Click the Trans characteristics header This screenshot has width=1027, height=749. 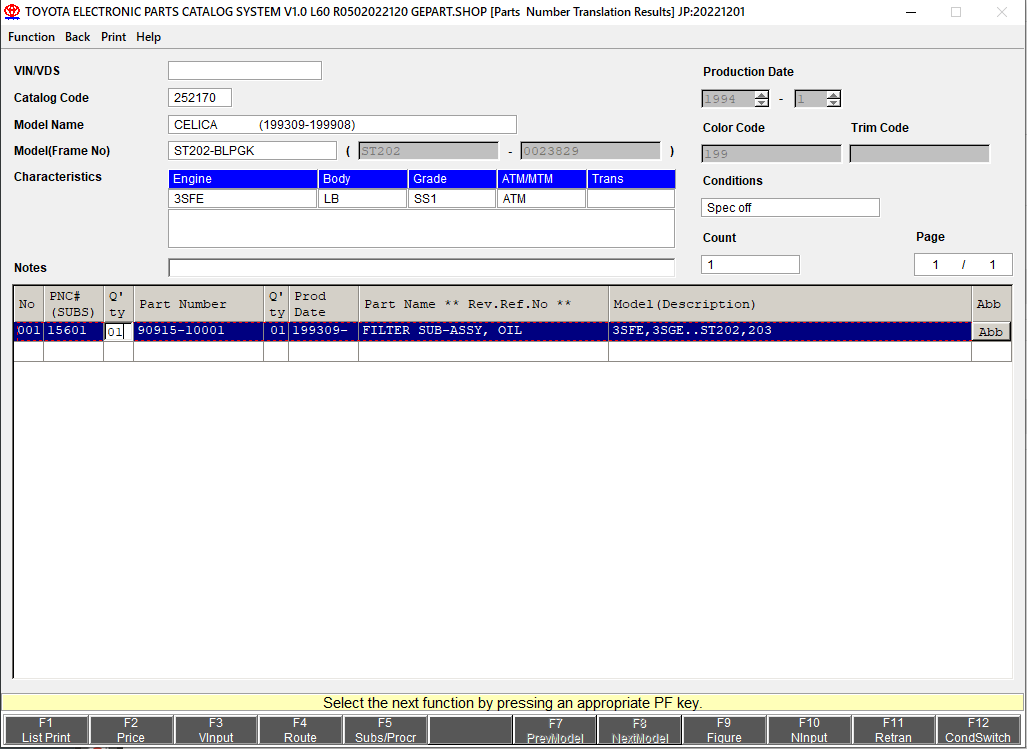coord(631,179)
